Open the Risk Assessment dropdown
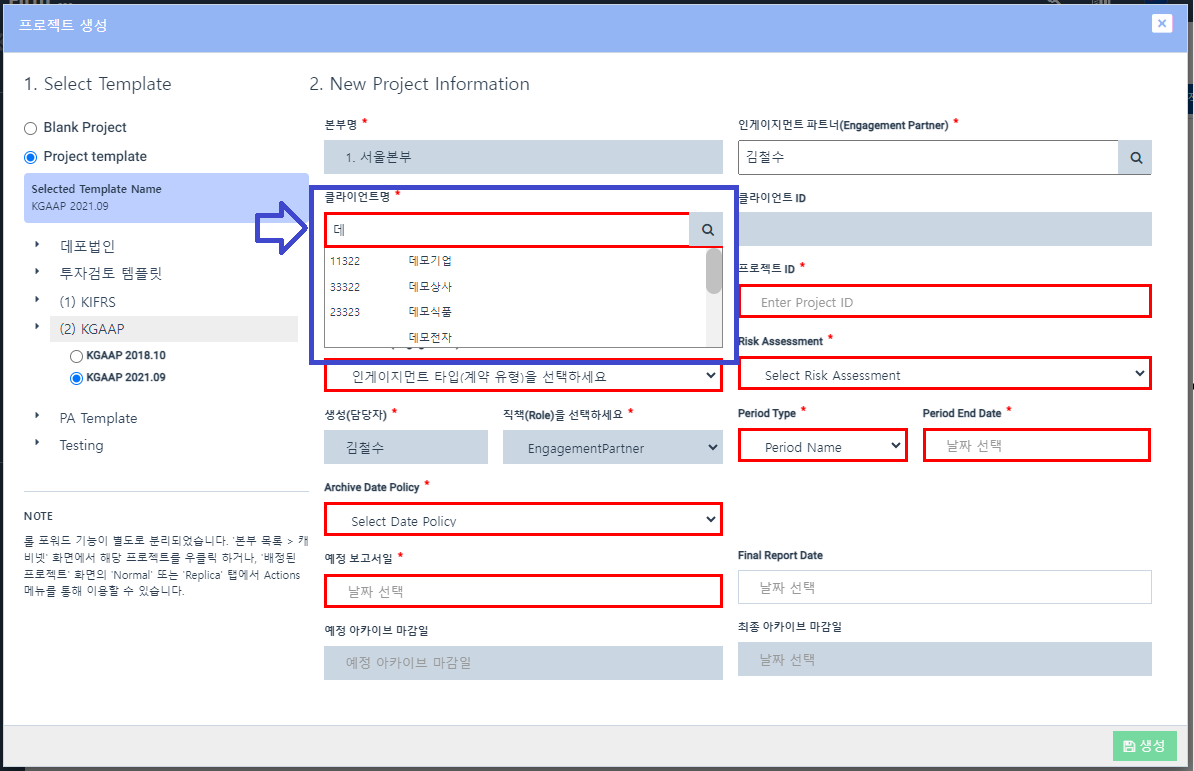The height and width of the screenshot is (771, 1194). tap(944, 372)
